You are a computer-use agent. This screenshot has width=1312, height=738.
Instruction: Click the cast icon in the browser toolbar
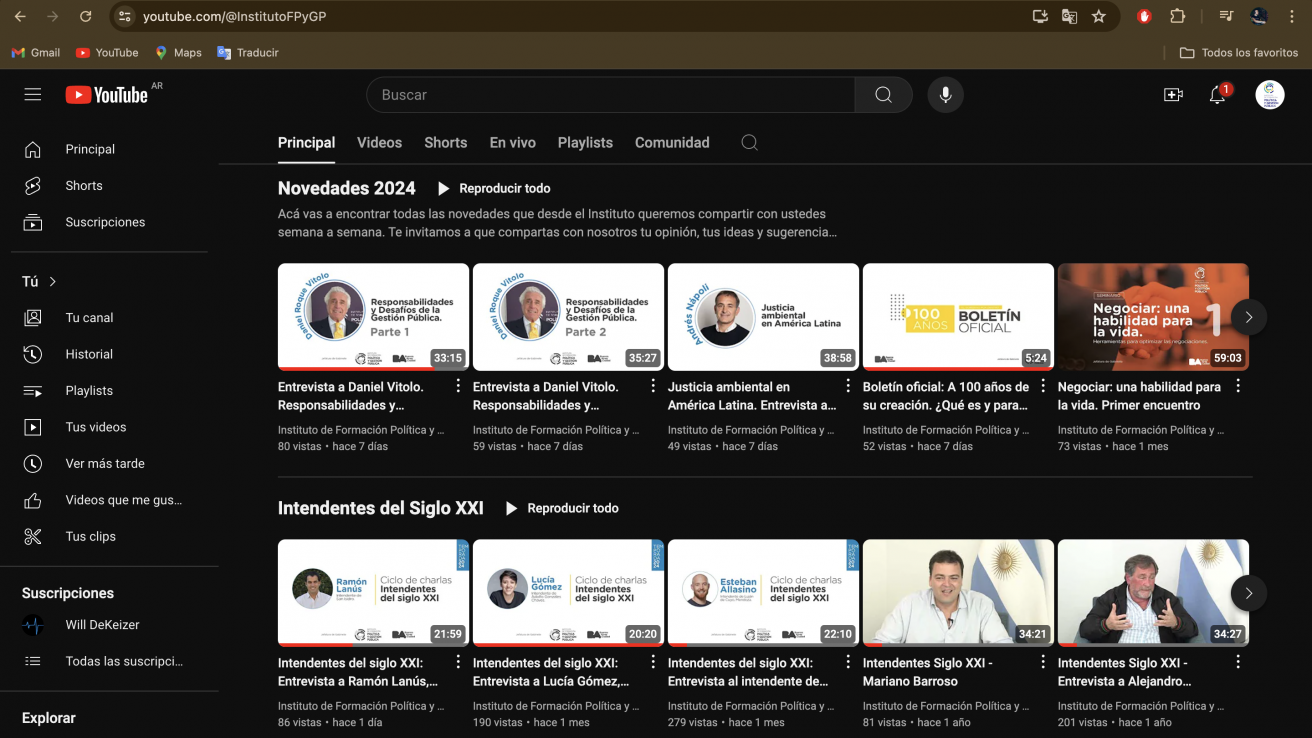[x=1039, y=16]
